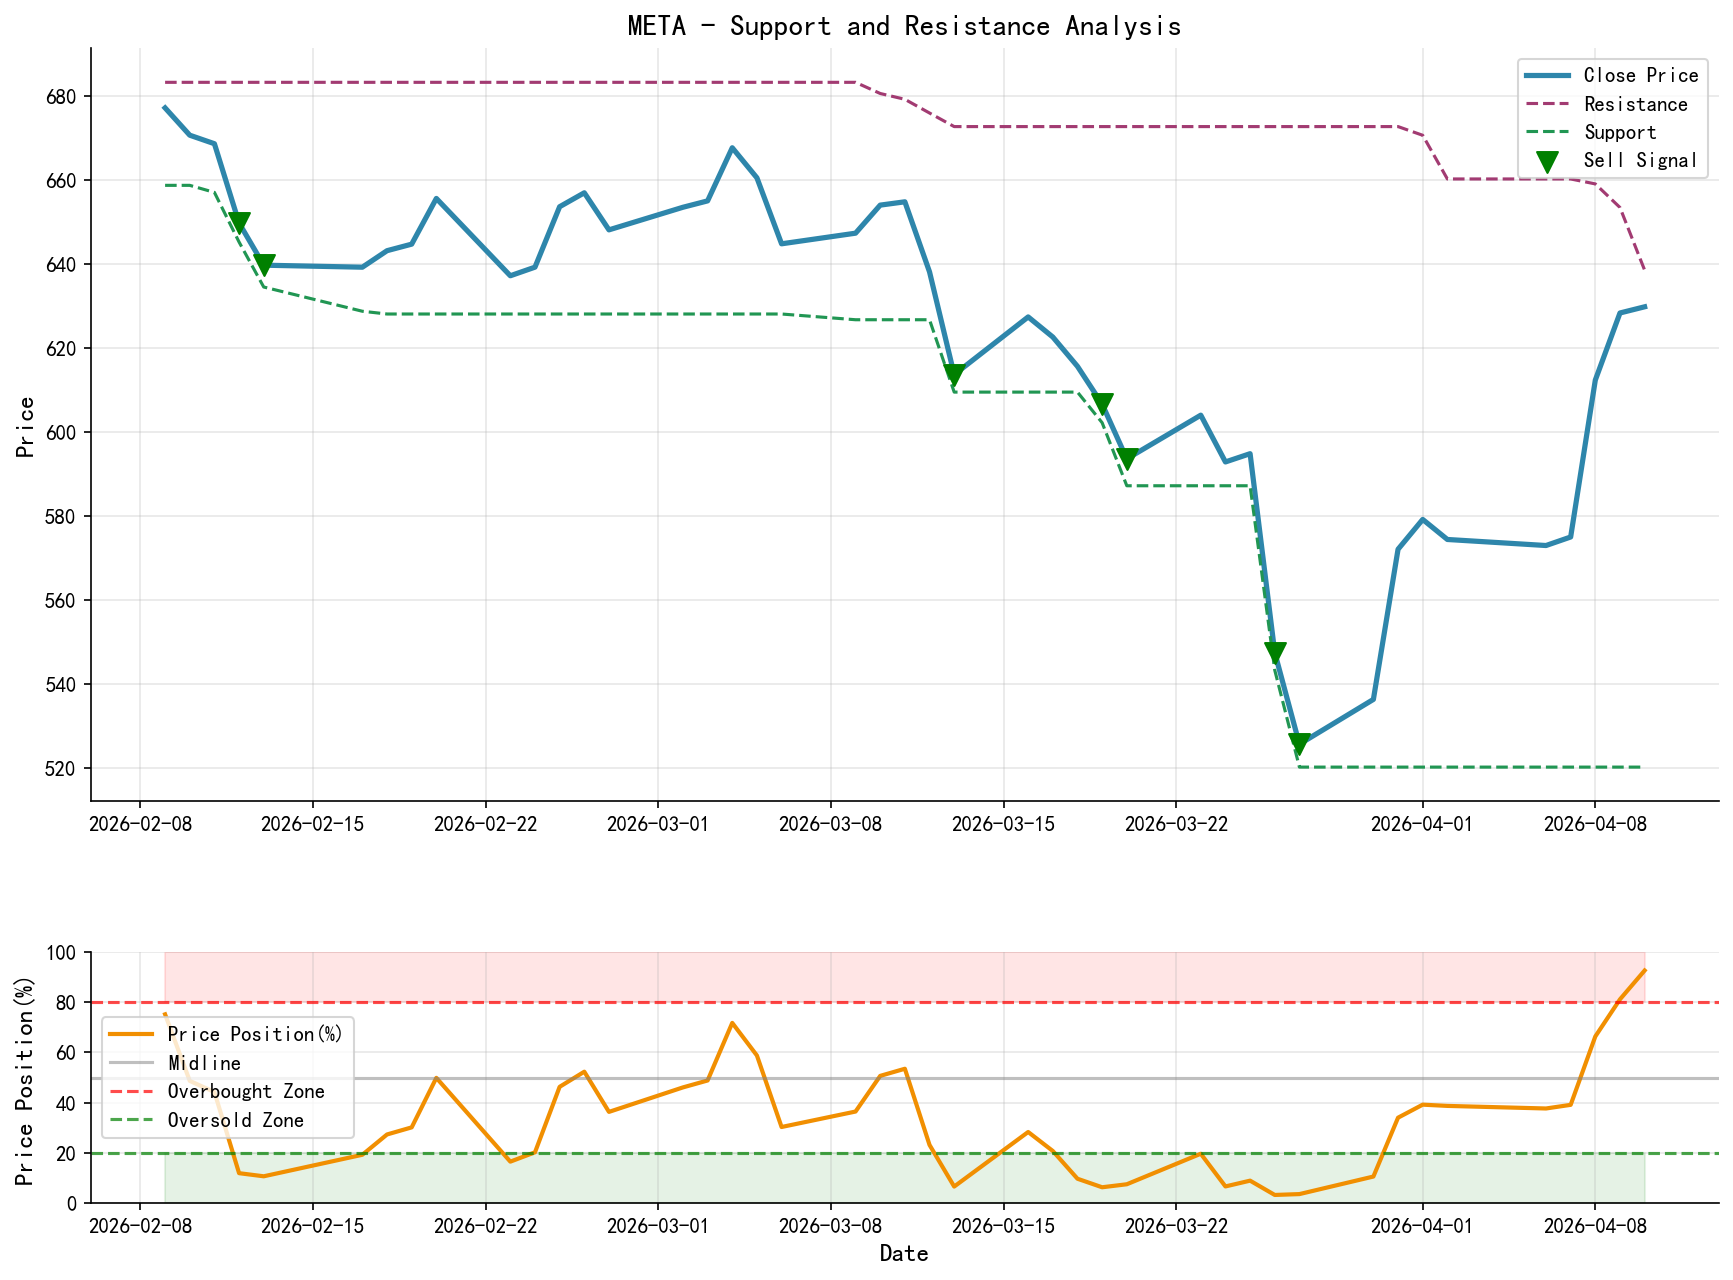Click the 2026-02-08 date tick on the top chart
This screenshot has width=1733, height=1280.
point(140,823)
